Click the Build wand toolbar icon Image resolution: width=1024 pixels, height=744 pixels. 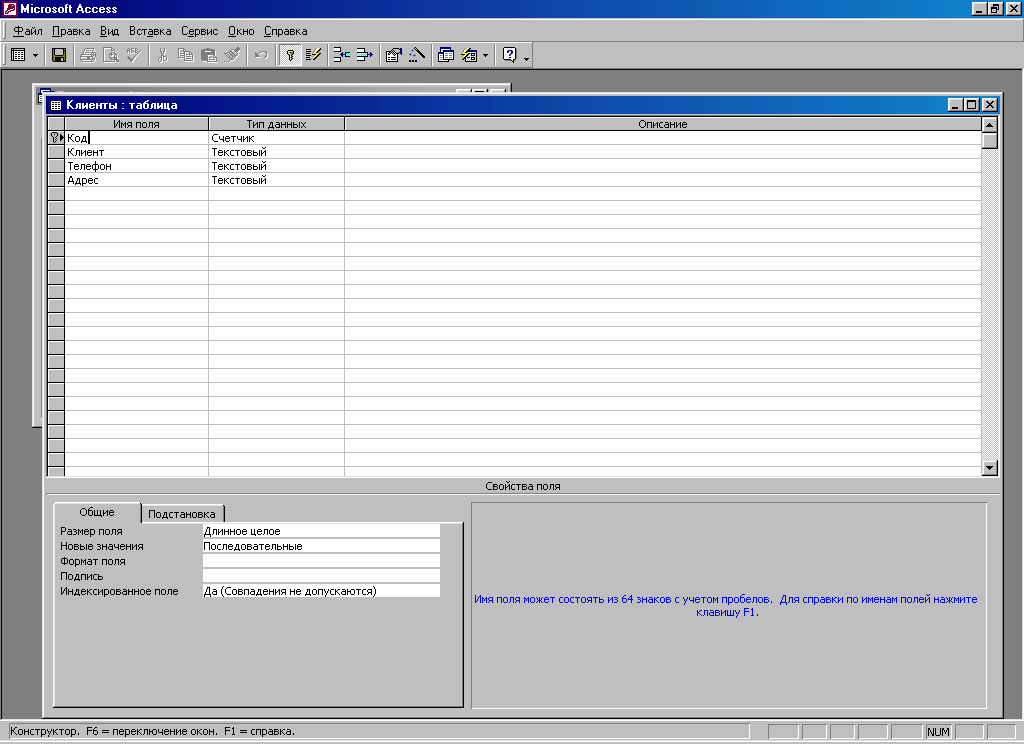click(416, 55)
